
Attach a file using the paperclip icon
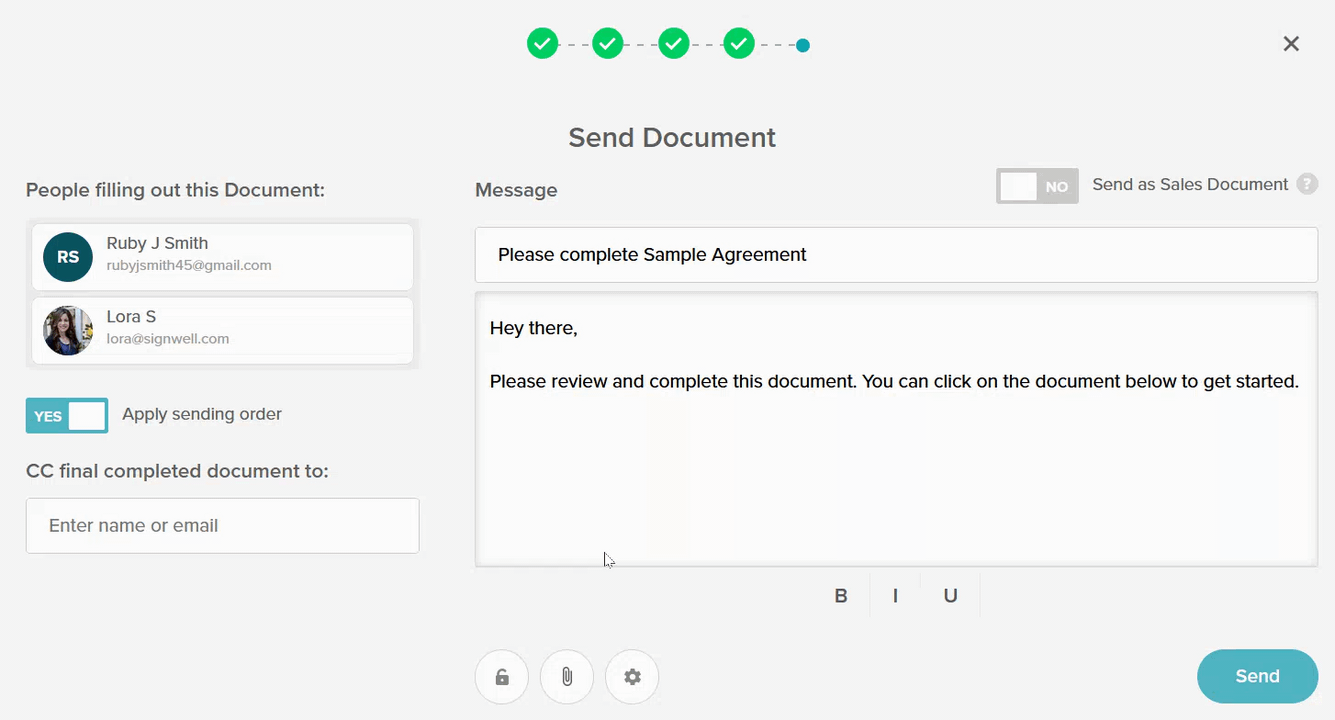pos(566,676)
